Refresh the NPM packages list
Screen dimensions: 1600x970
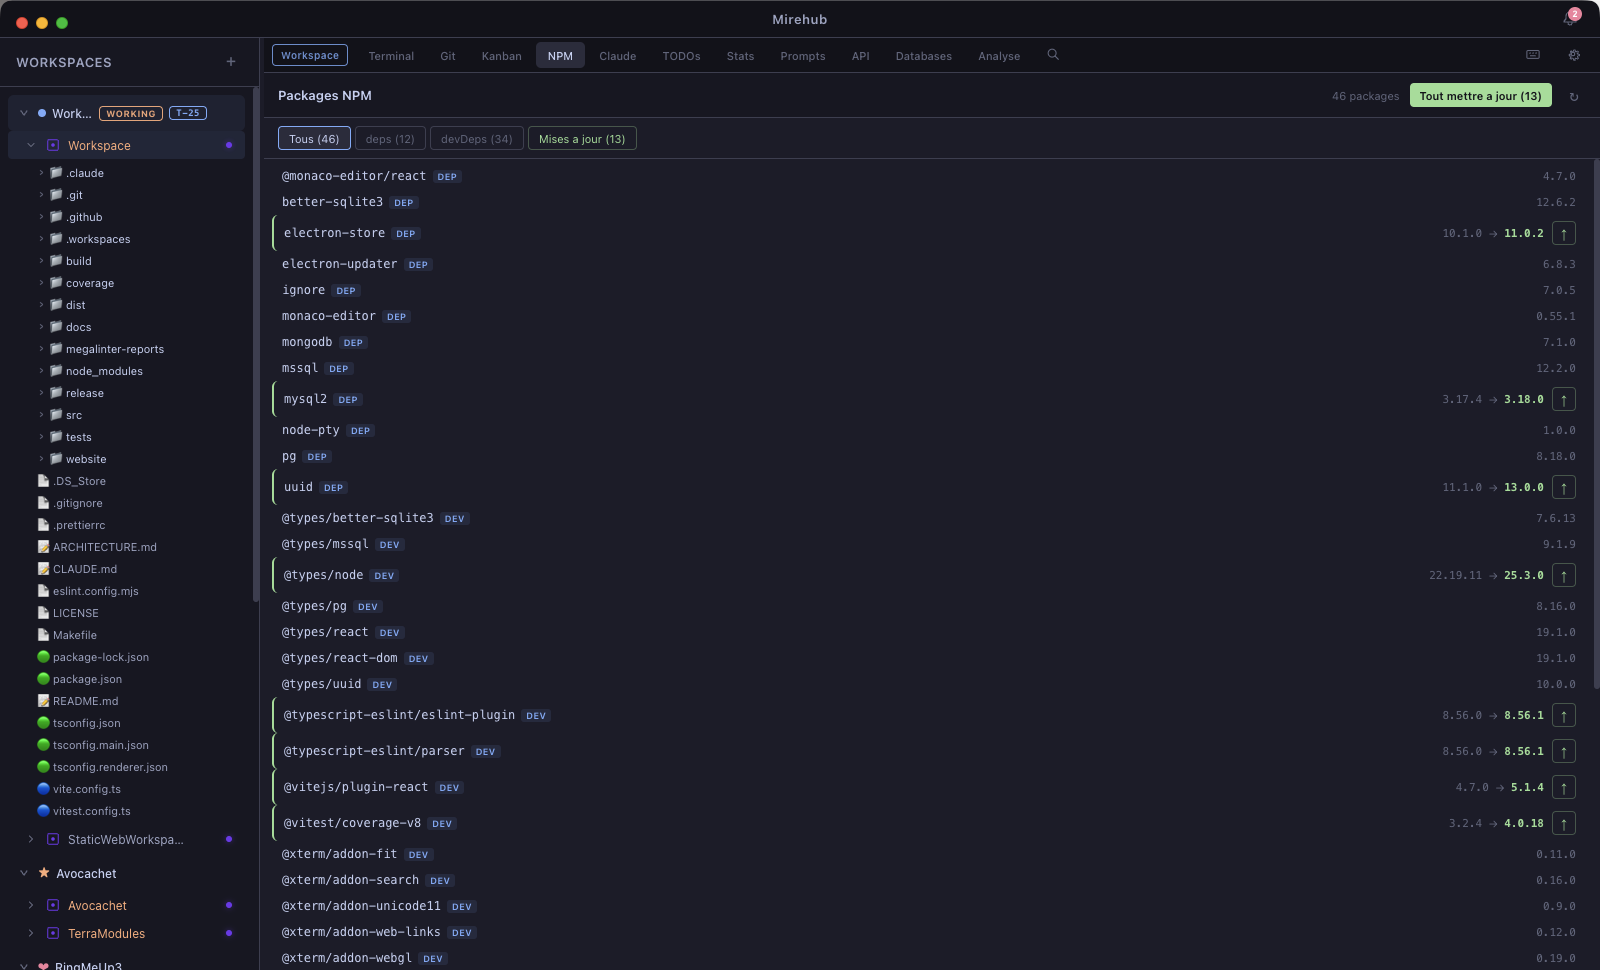(1574, 96)
